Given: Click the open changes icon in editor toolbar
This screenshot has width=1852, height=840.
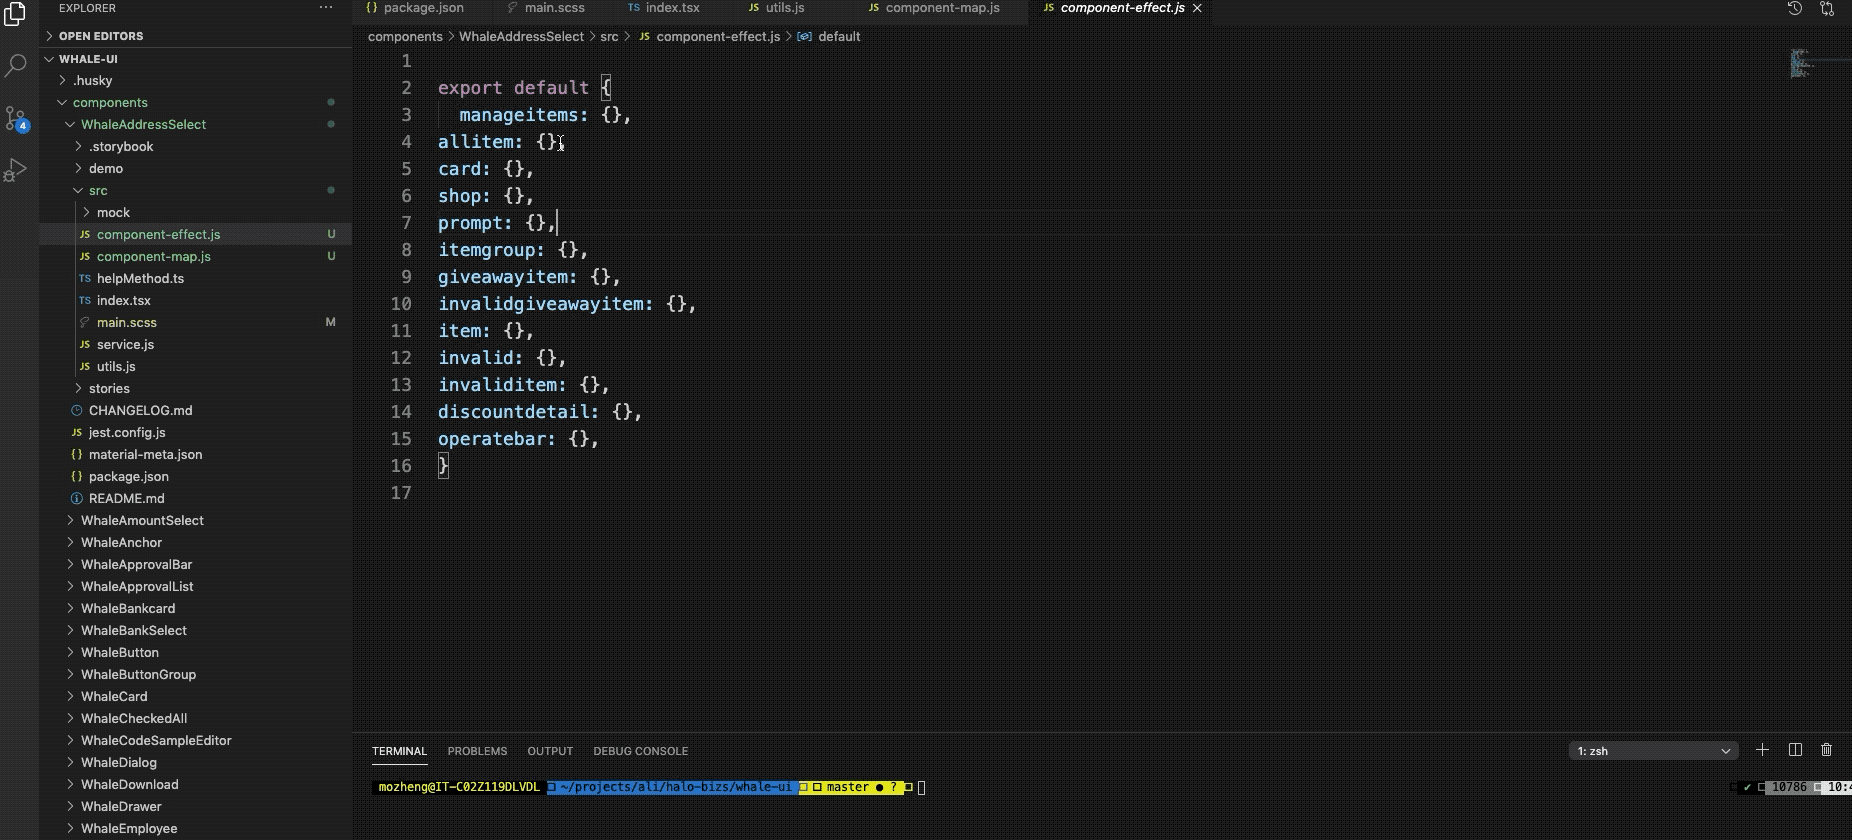Looking at the screenshot, I should point(1827,8).
